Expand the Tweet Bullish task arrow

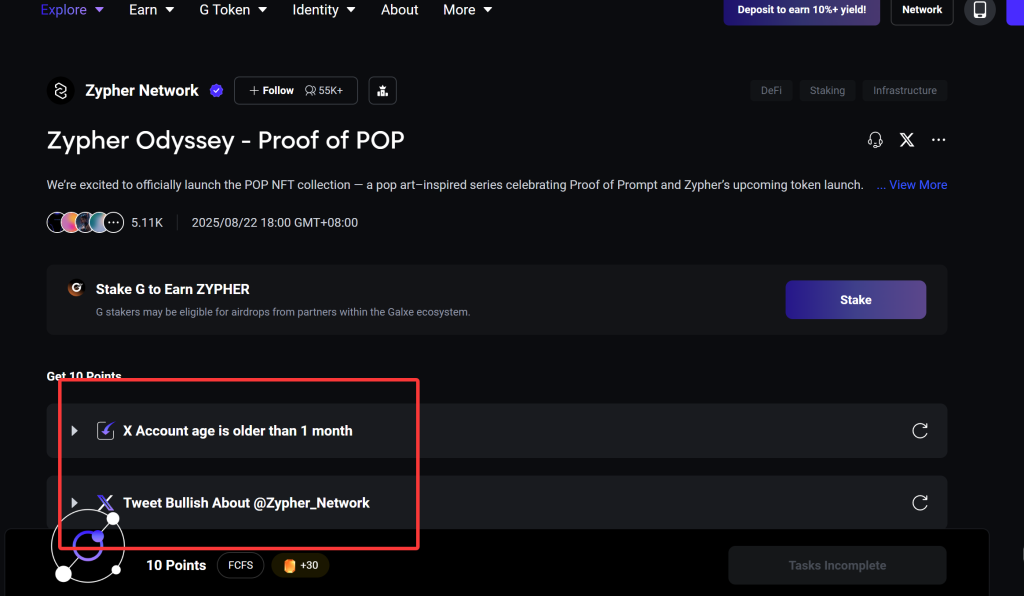tap(74, 503)
